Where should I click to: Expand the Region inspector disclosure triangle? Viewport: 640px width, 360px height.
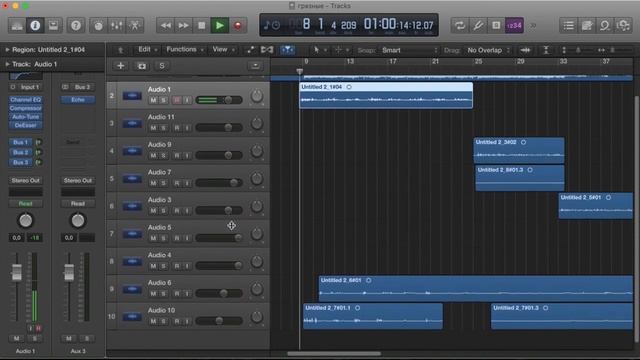click(7, 49)
